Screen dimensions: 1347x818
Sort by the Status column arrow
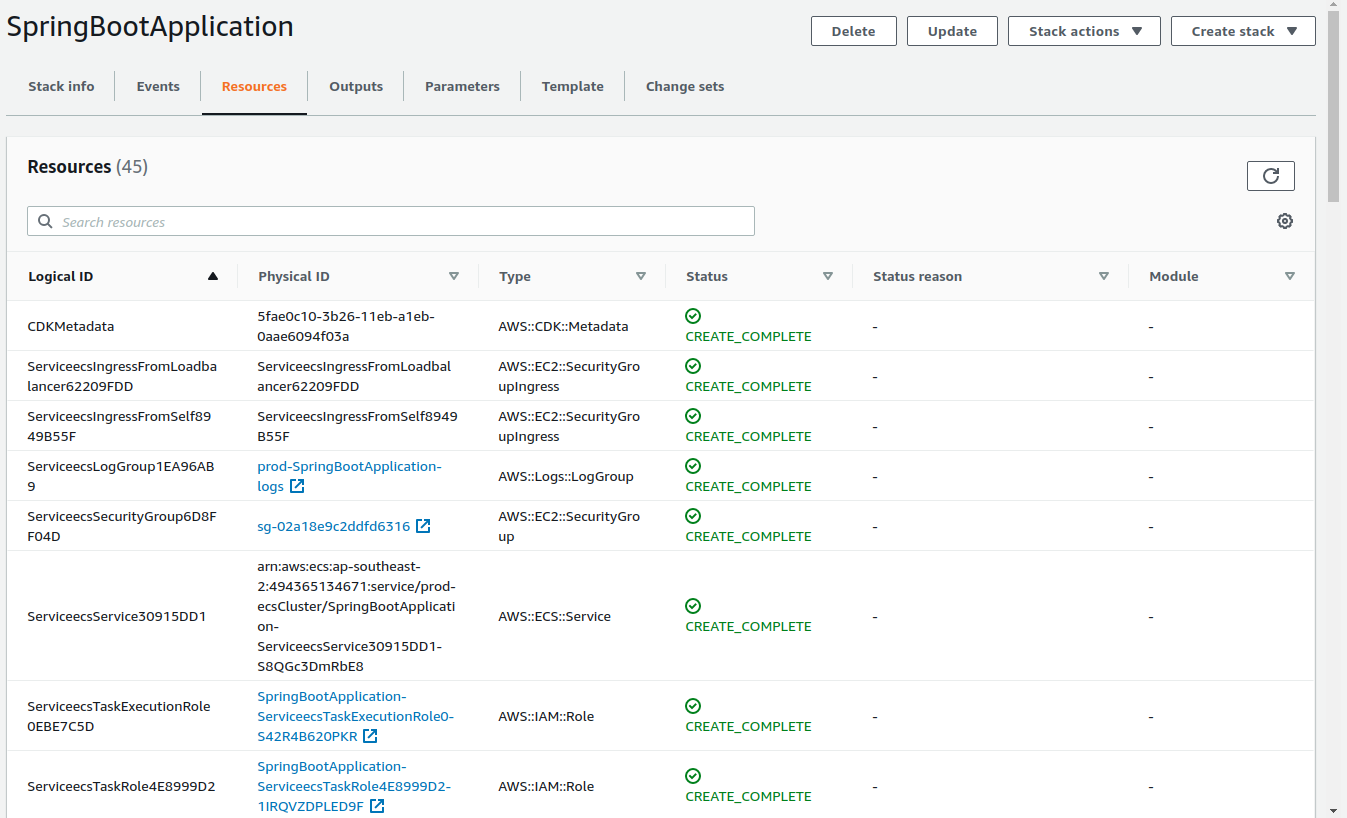(x=828, y=276)
